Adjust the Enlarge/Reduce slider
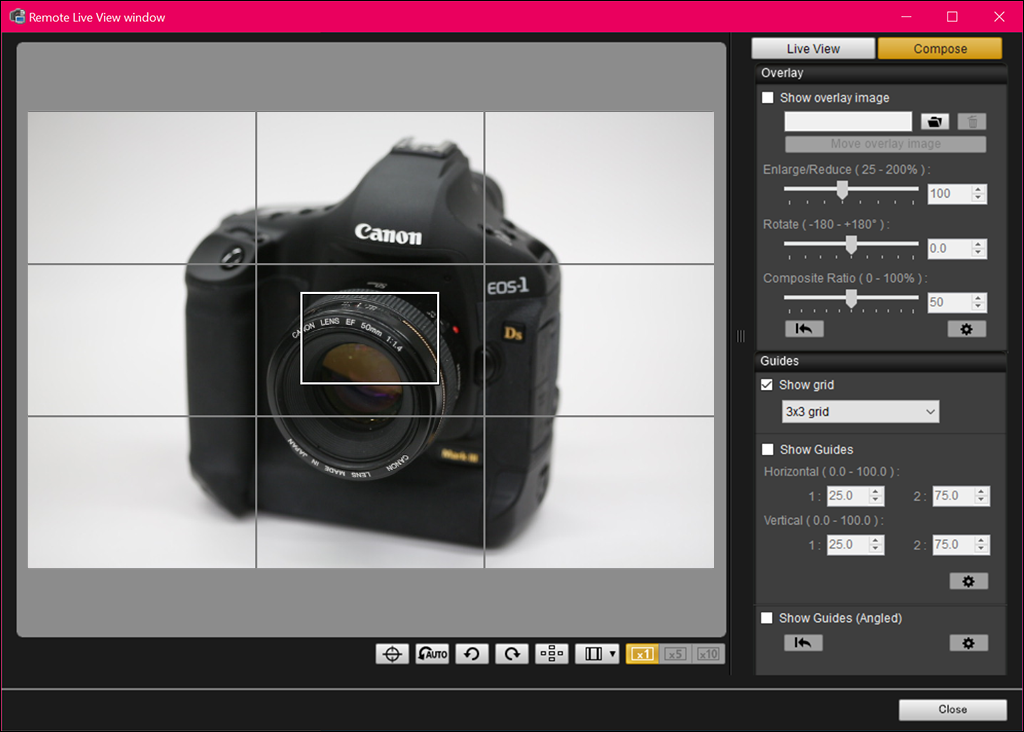This screenshot has width=1024, height=732. [x=842, y=190]
